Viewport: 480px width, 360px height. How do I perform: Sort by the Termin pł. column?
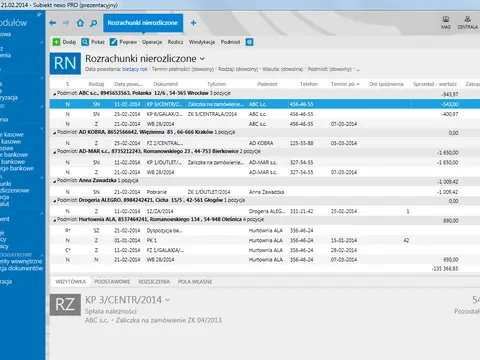pos(345,84)
